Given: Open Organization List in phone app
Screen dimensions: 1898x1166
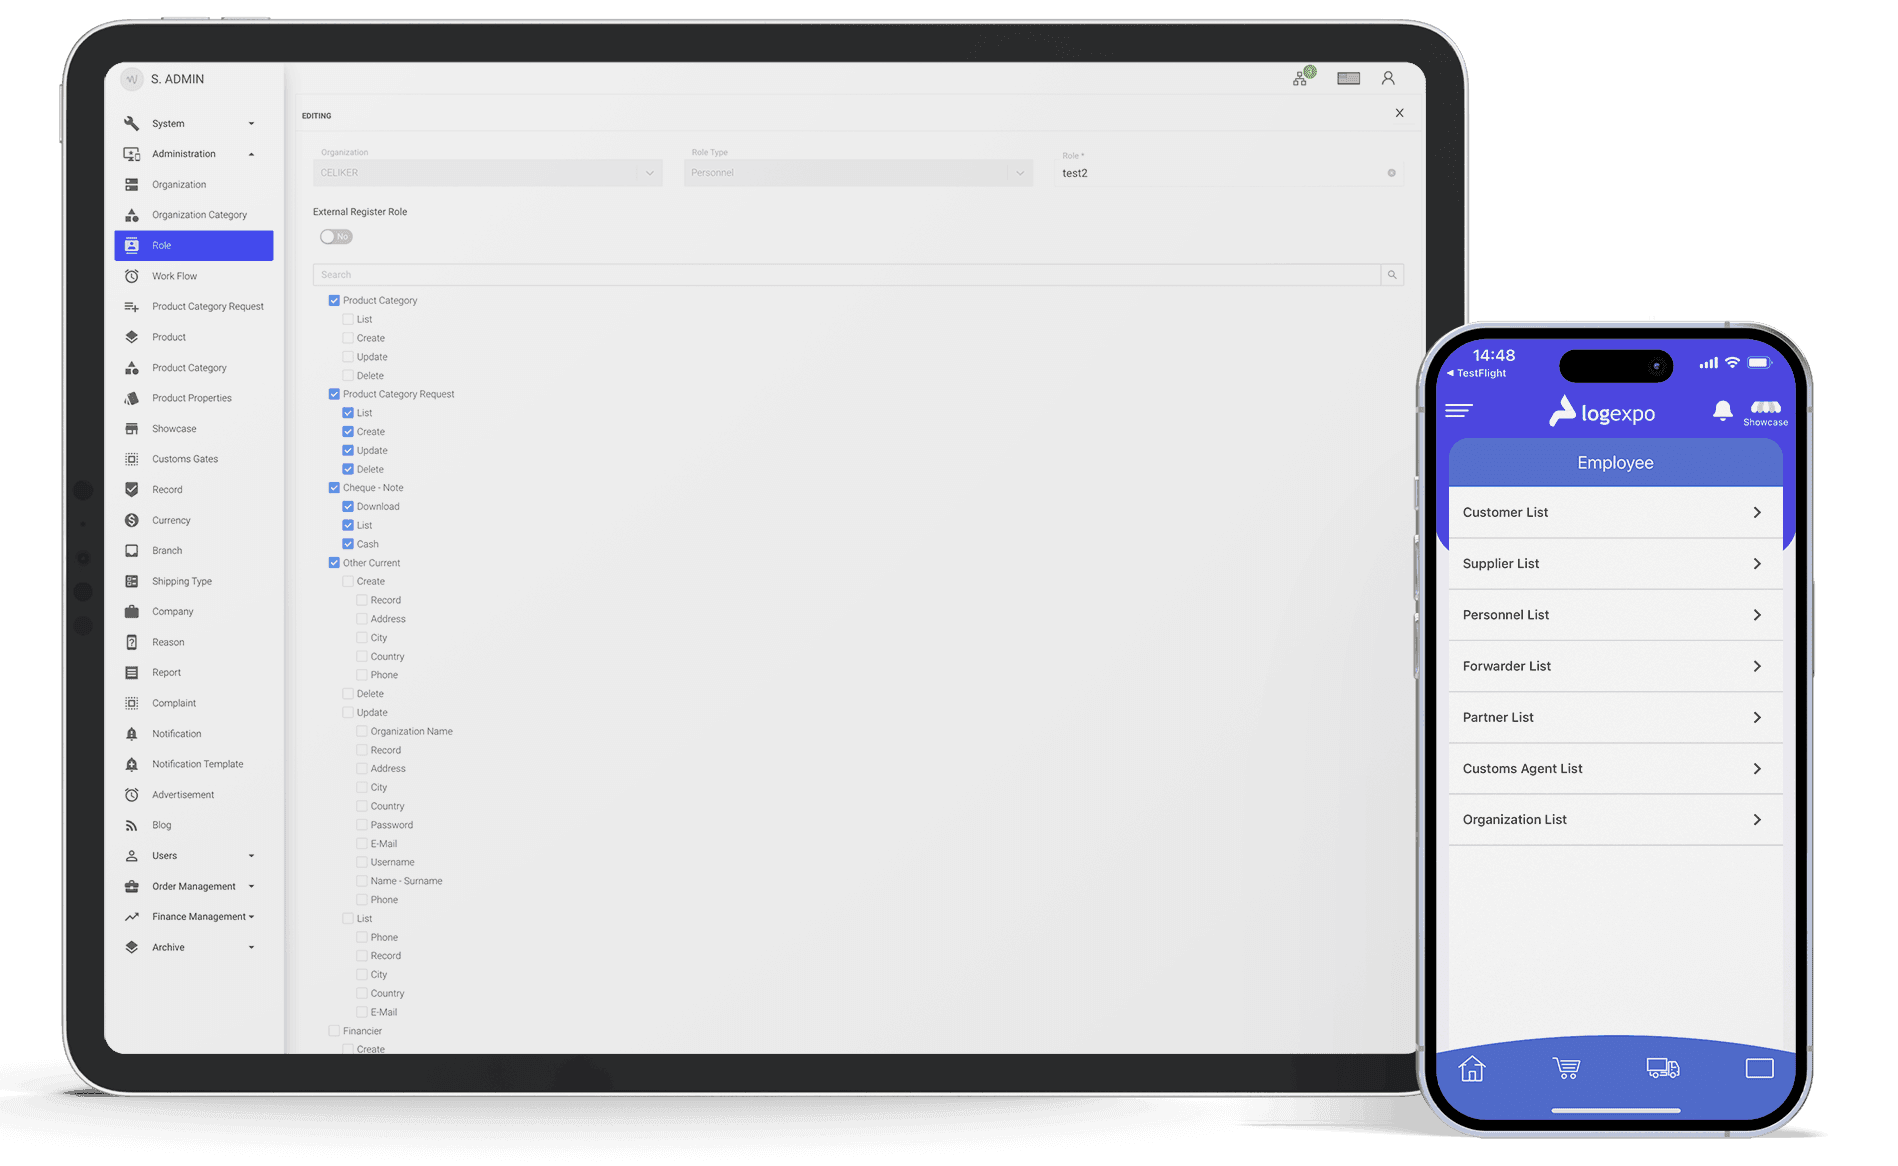Looking at the screenshot, I should pos(1615,819).
